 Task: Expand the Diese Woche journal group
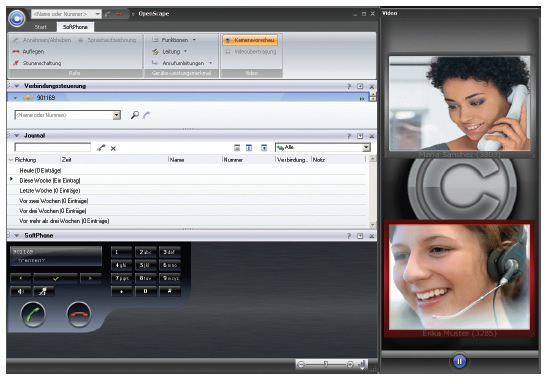click(11, 179)
